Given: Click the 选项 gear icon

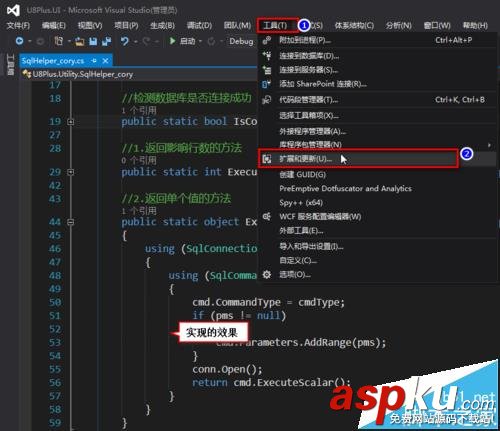Looking at the screenshot, I should tap(267, 275).
